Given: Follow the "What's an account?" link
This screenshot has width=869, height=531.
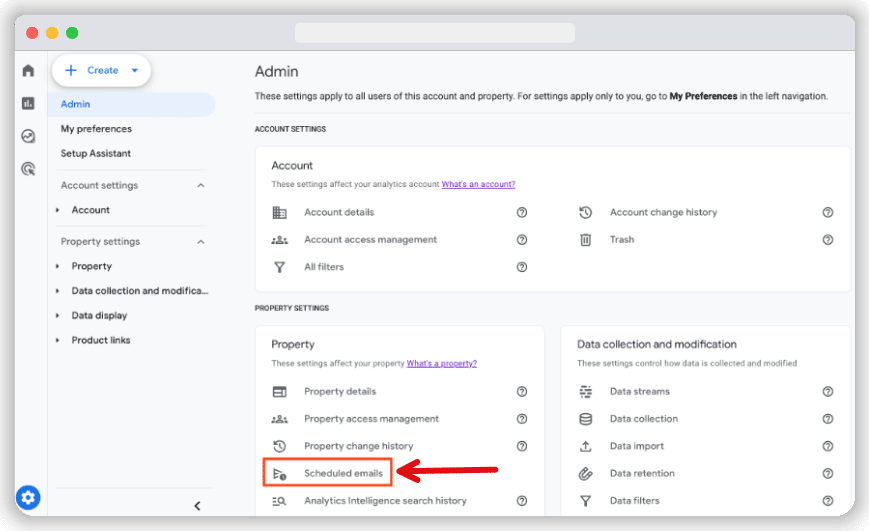Looking at the screenshot, I should coord(478,184).
